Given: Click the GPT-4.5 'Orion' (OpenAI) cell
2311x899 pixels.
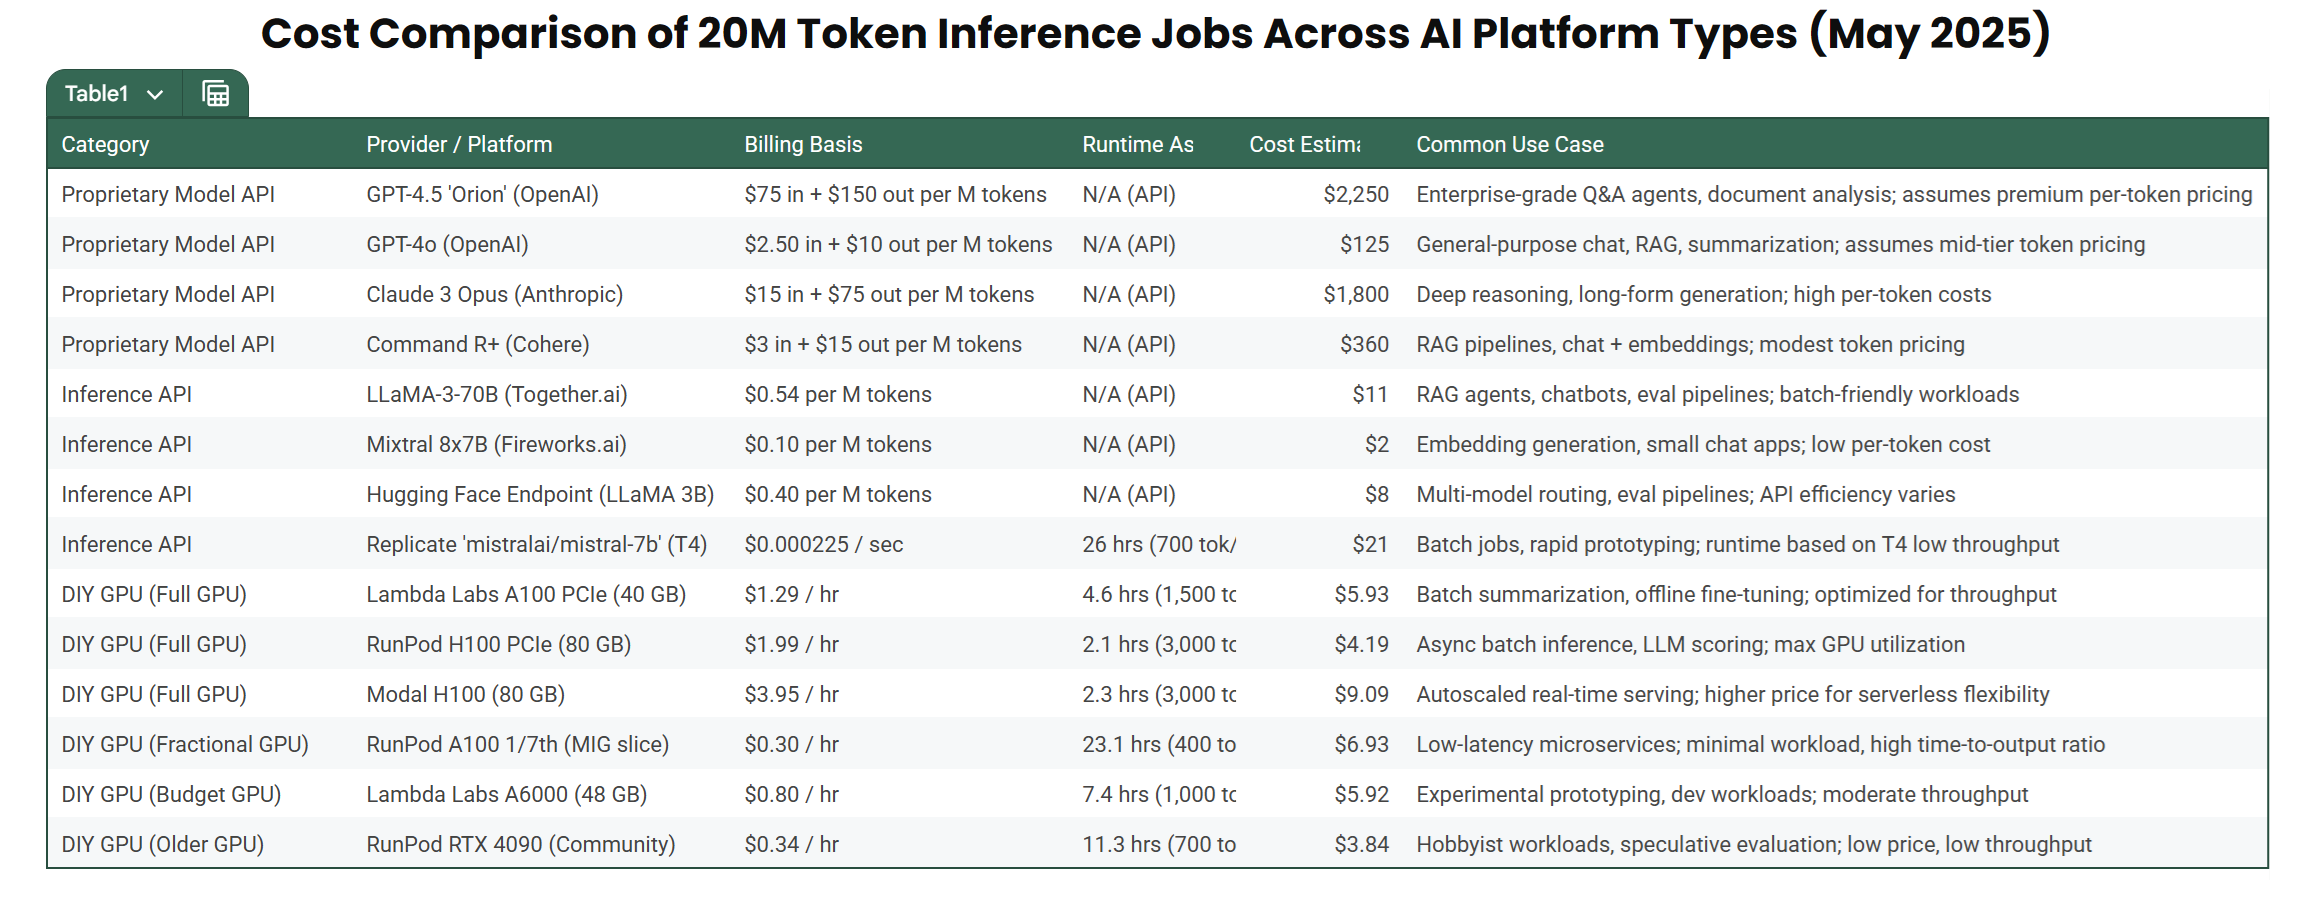Looking at the screenshot, I should 482,194.
